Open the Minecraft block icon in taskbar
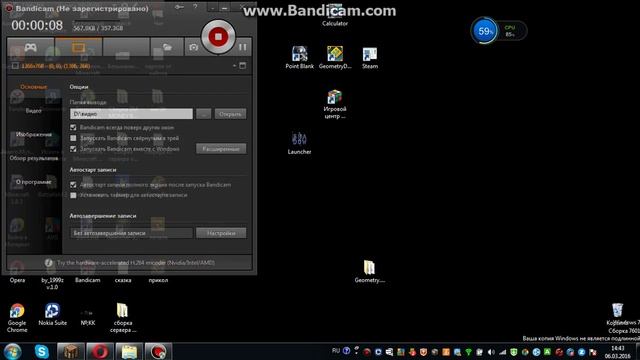 [x=71, y=351]
